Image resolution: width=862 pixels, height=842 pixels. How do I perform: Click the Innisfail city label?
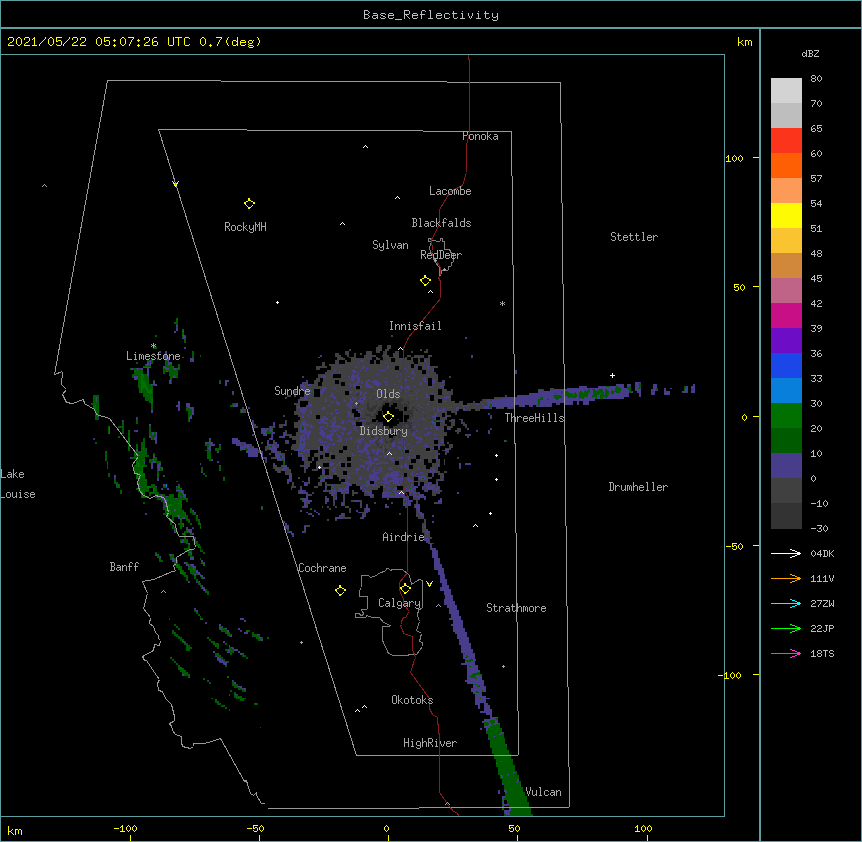pyautogui.click(x=415, y=326)
